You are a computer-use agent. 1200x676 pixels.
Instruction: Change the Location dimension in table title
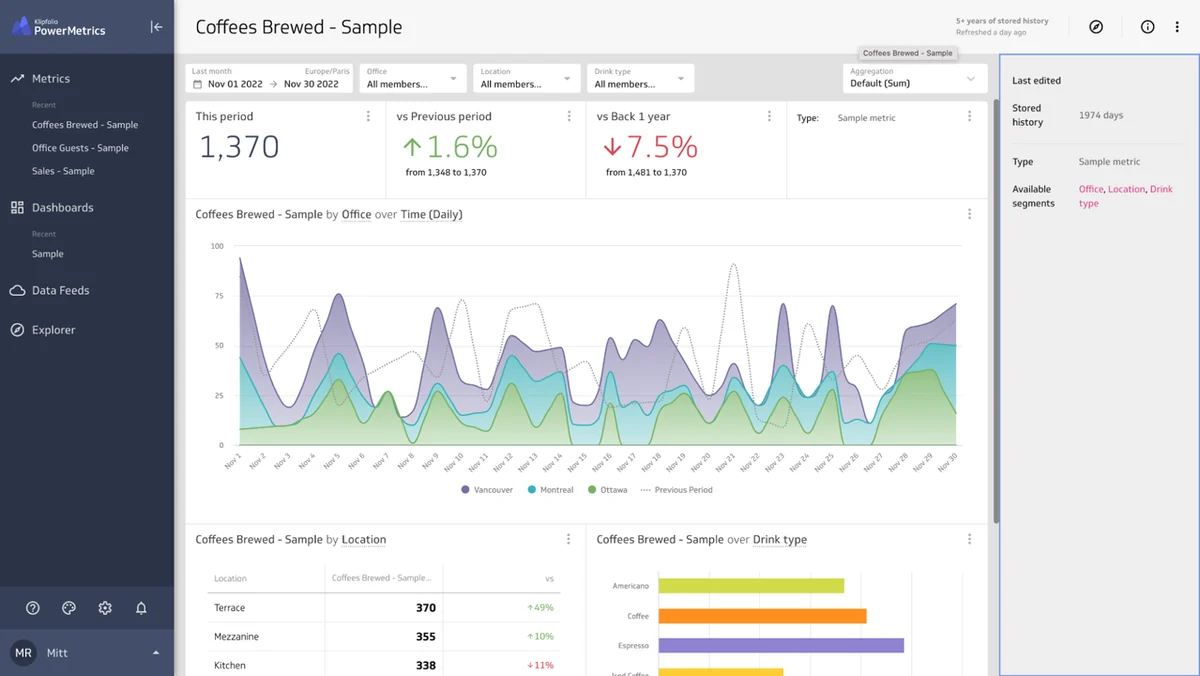(364, 539)
